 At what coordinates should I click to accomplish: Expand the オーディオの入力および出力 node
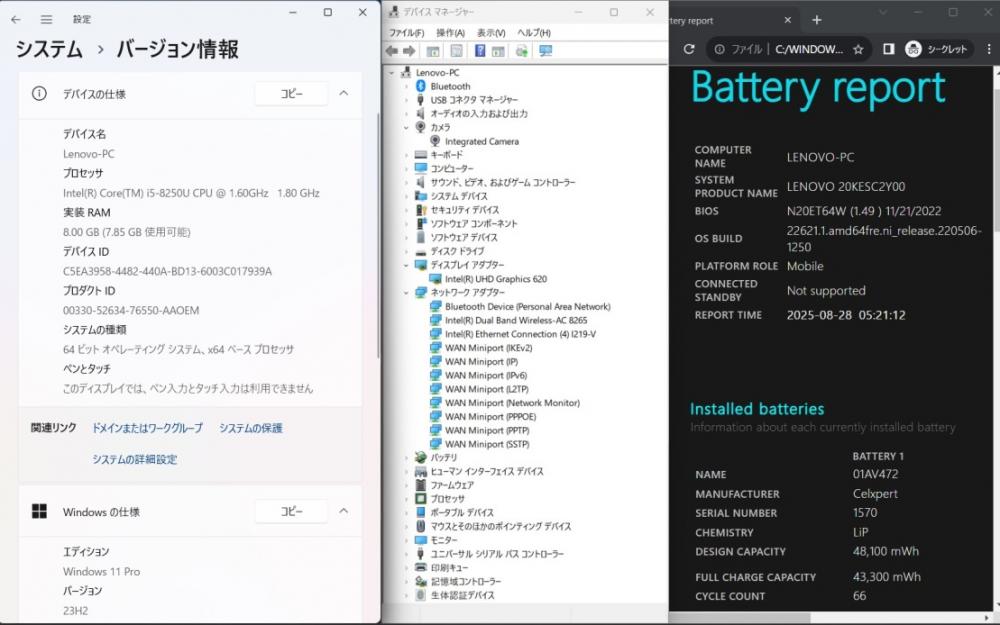click(x=406, y=114)
